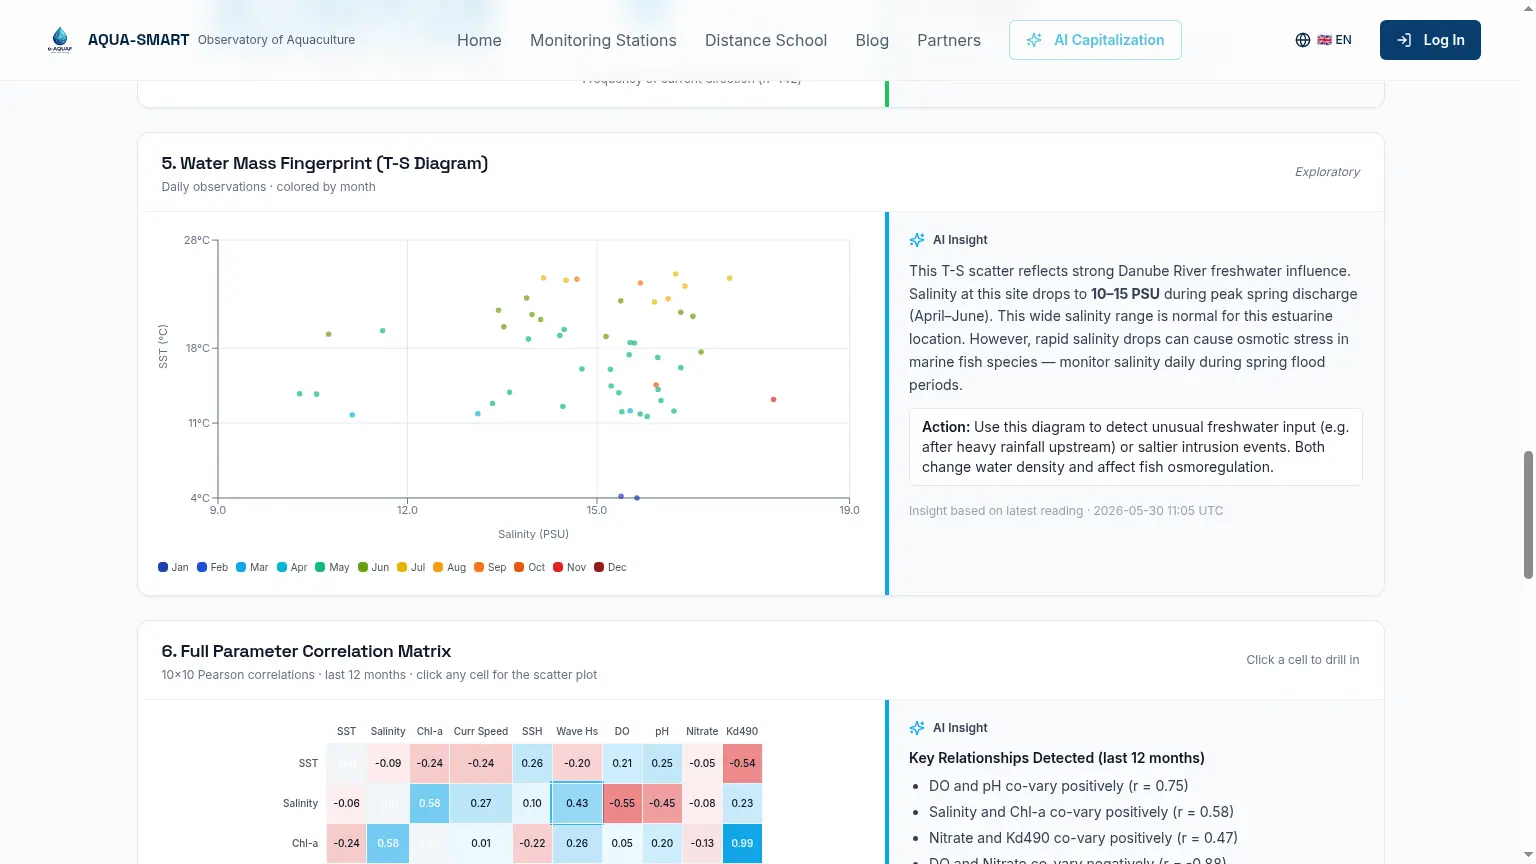Go to the Home page
The width and height of the screenshot is (1536, 864).
[479, 40]
